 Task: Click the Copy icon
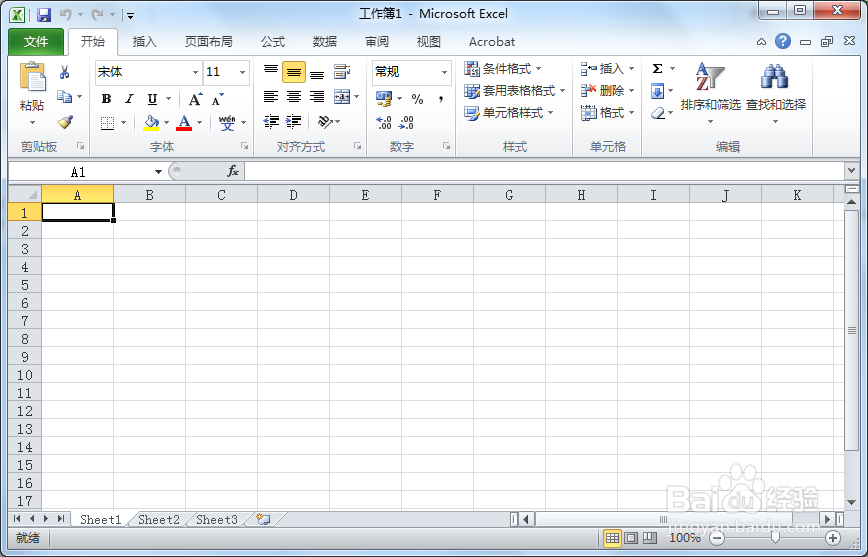pyautogui.click(x=64, y=97)
